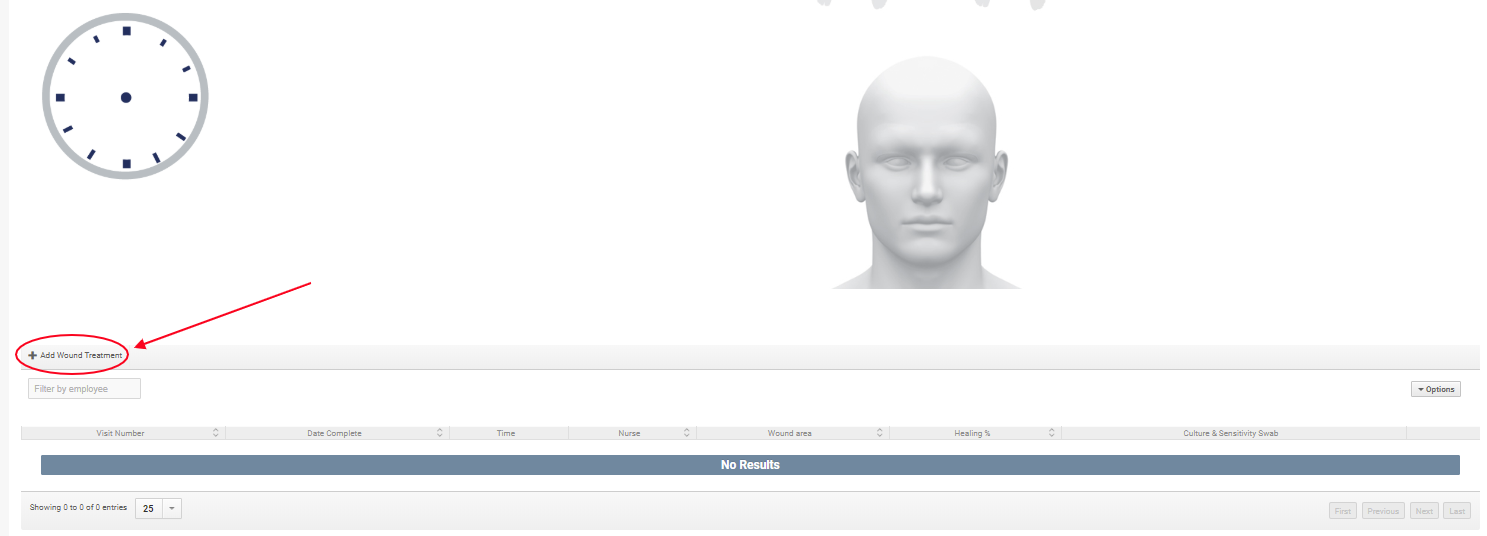Image resolution: width=1487 pixels, height=536 pixels.
Task: Click the sort arrows on Wound area column
Action: 880,433
